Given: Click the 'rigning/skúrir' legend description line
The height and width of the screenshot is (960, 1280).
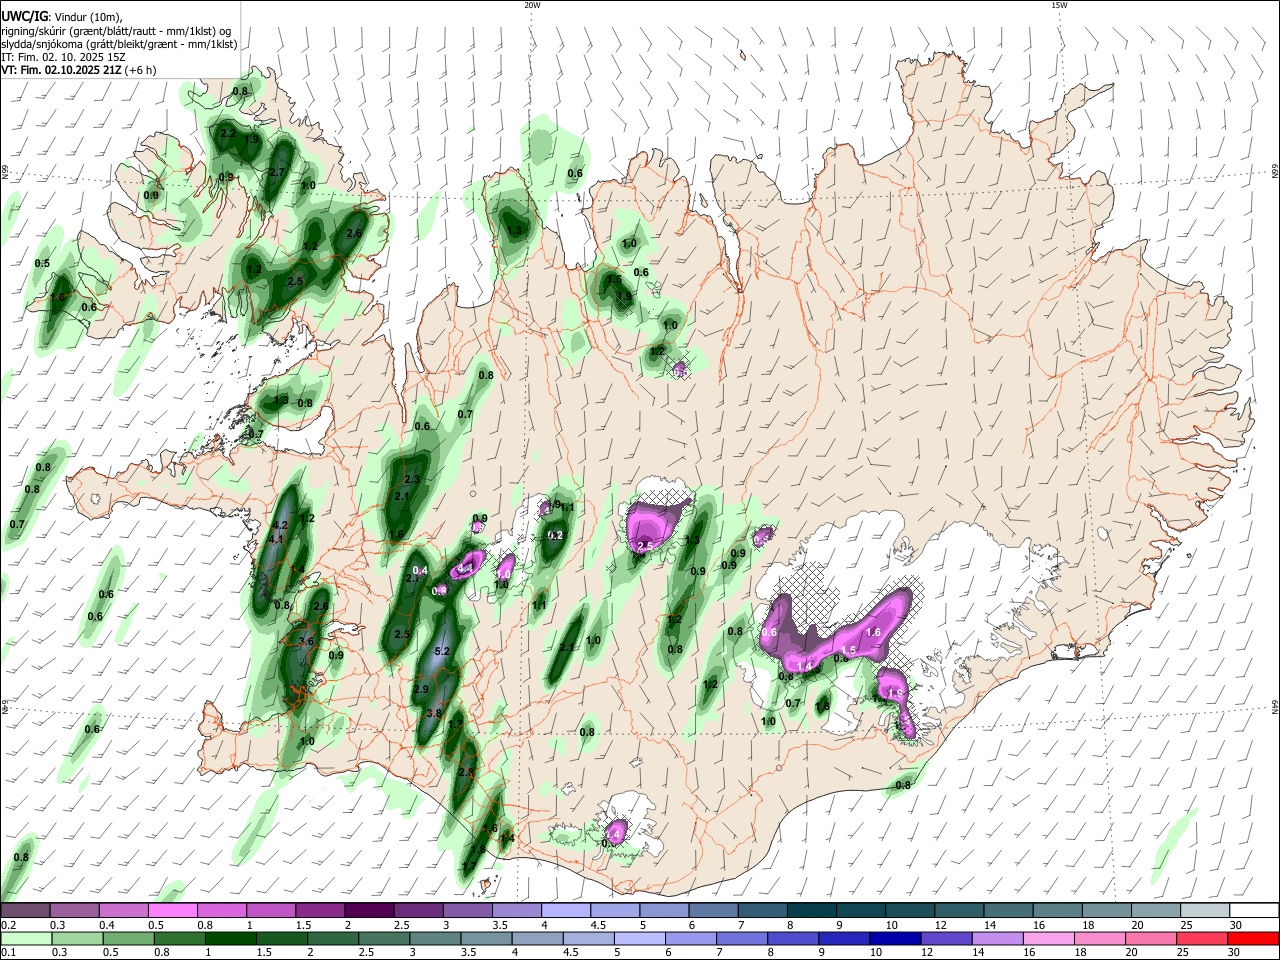Looking at the screenshot, I should (116, 30).
